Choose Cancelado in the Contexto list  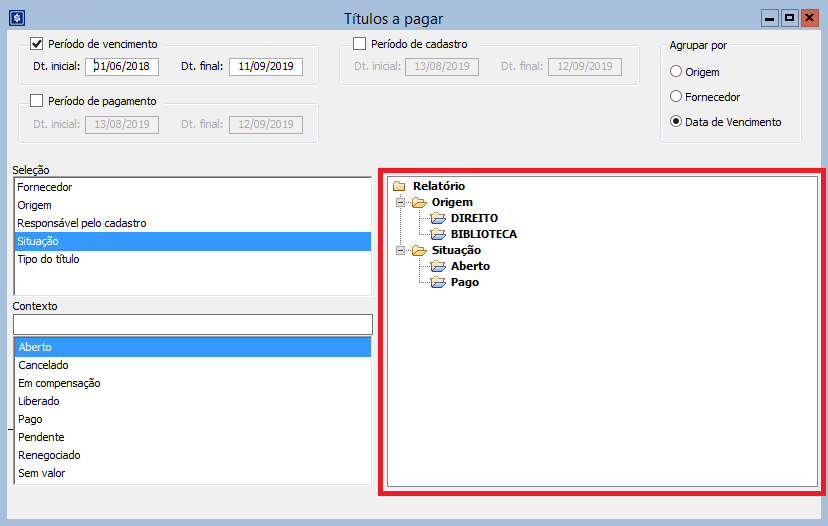[x=43, y=365]
